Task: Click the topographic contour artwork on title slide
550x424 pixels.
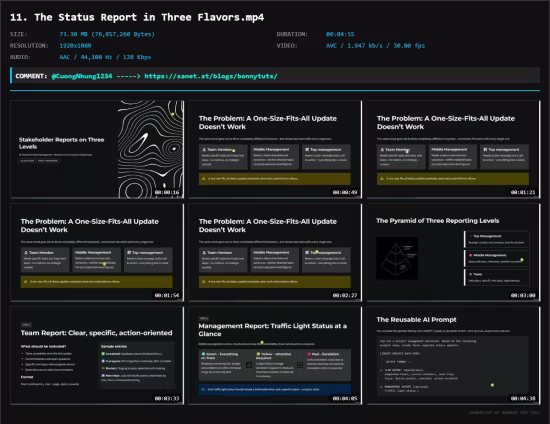Action: coord(150,149)
